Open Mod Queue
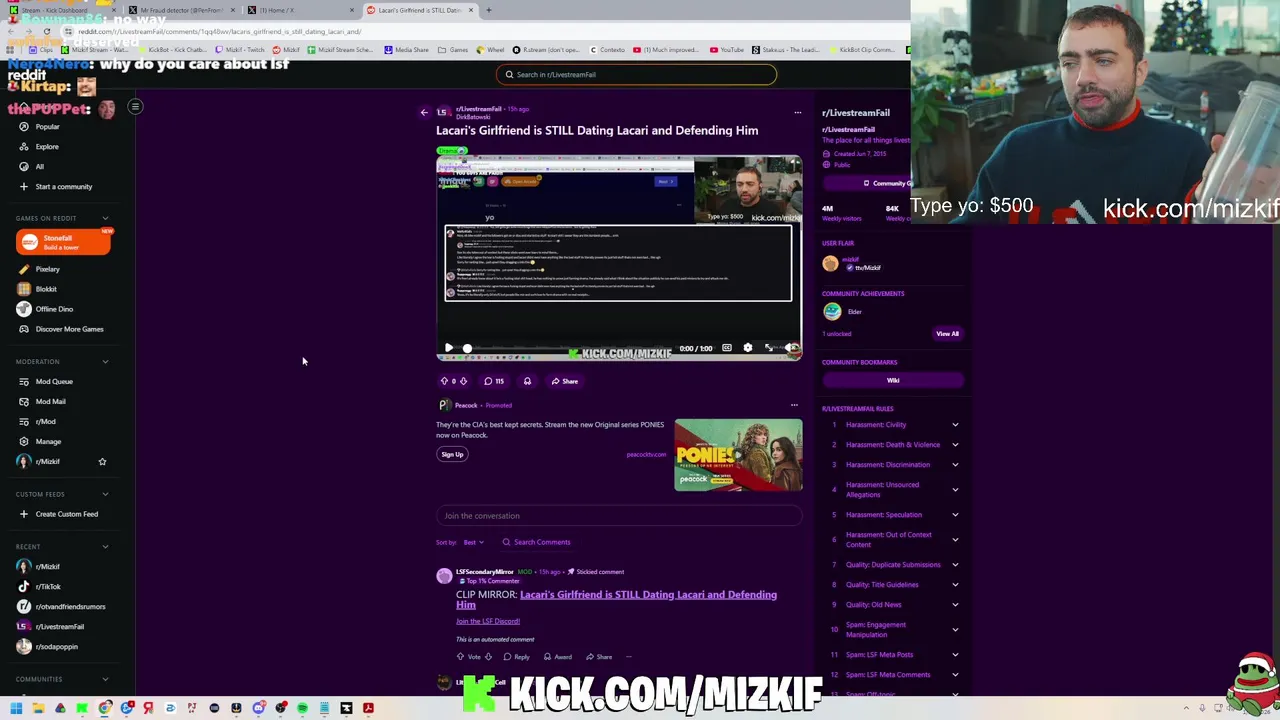 (x=54, y=381)
